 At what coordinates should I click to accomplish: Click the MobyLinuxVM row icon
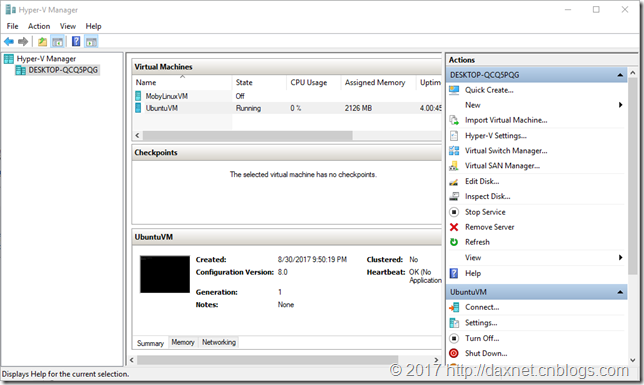point(138,96)
